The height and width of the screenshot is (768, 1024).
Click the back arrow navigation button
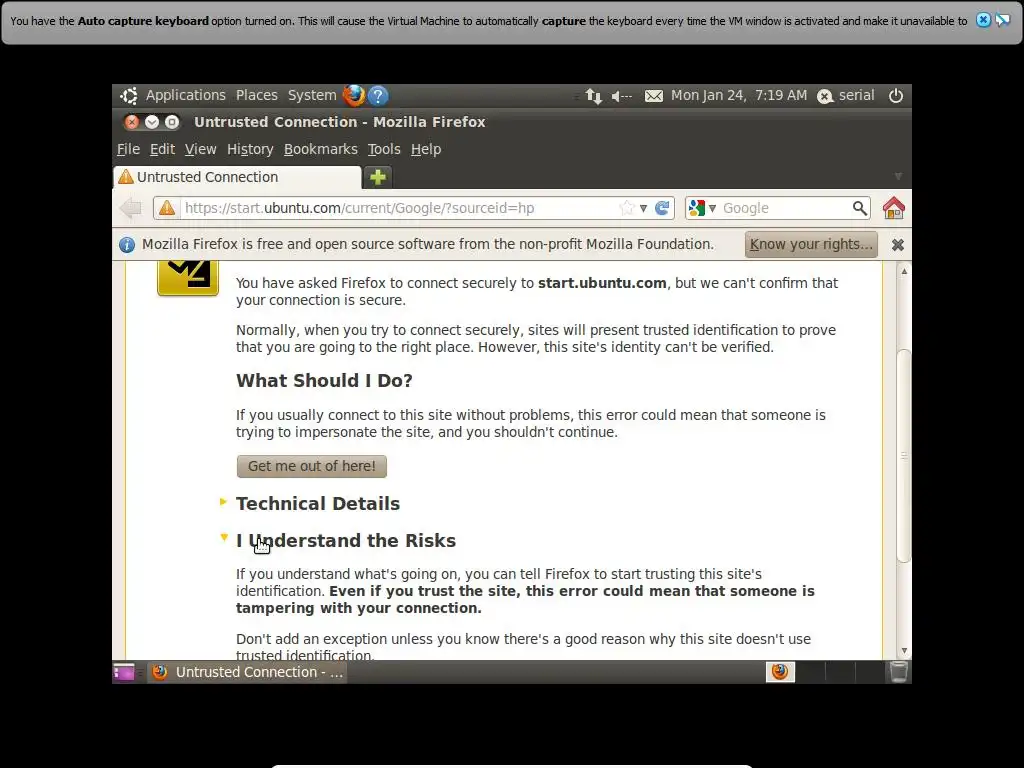tap(131, 208)
